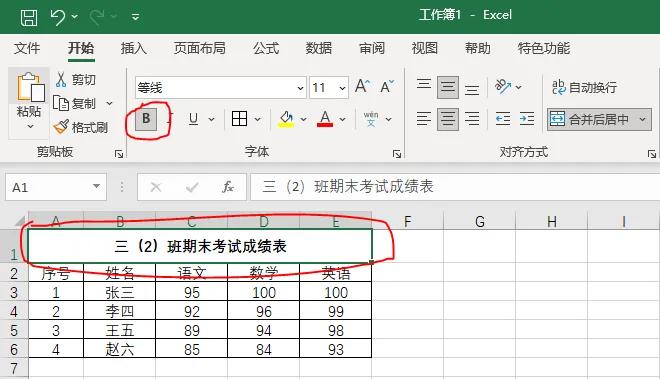Expand the borders dropdown arrow

(x=258, y=120)
